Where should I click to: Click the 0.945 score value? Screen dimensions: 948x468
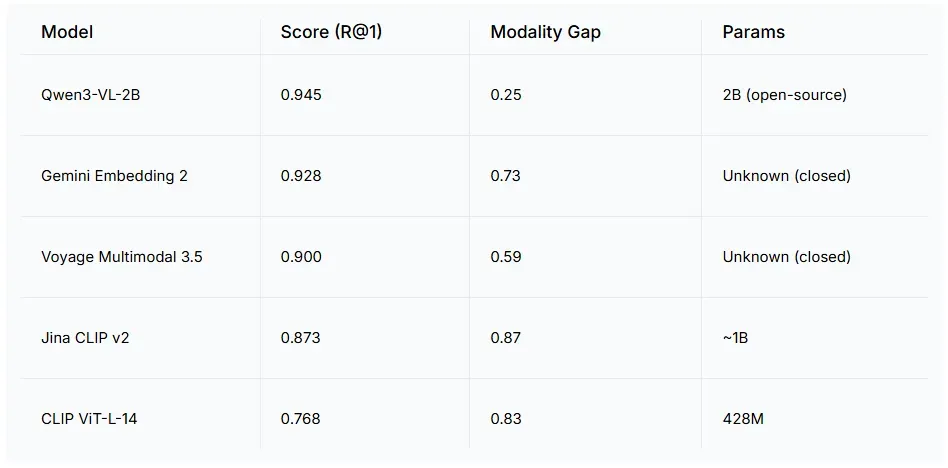(301, 95)
